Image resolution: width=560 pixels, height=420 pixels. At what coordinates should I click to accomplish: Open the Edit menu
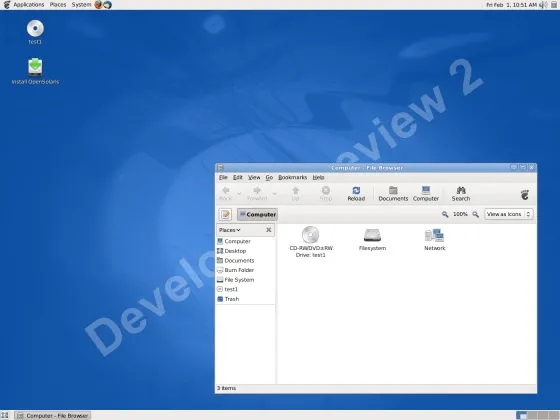238,178
